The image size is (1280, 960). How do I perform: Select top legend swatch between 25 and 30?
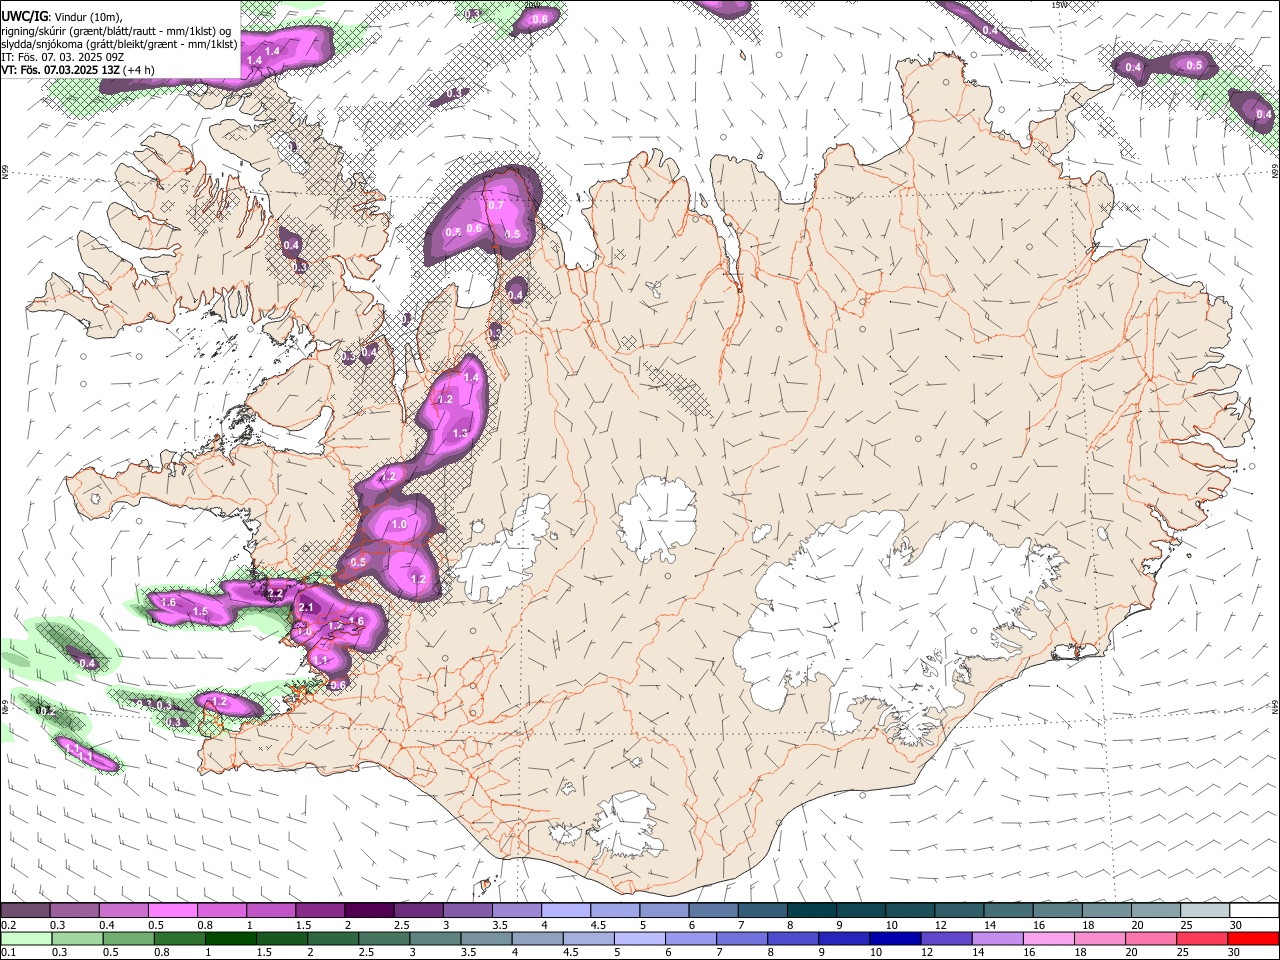pyautogui.click(x=1204, y=911)
